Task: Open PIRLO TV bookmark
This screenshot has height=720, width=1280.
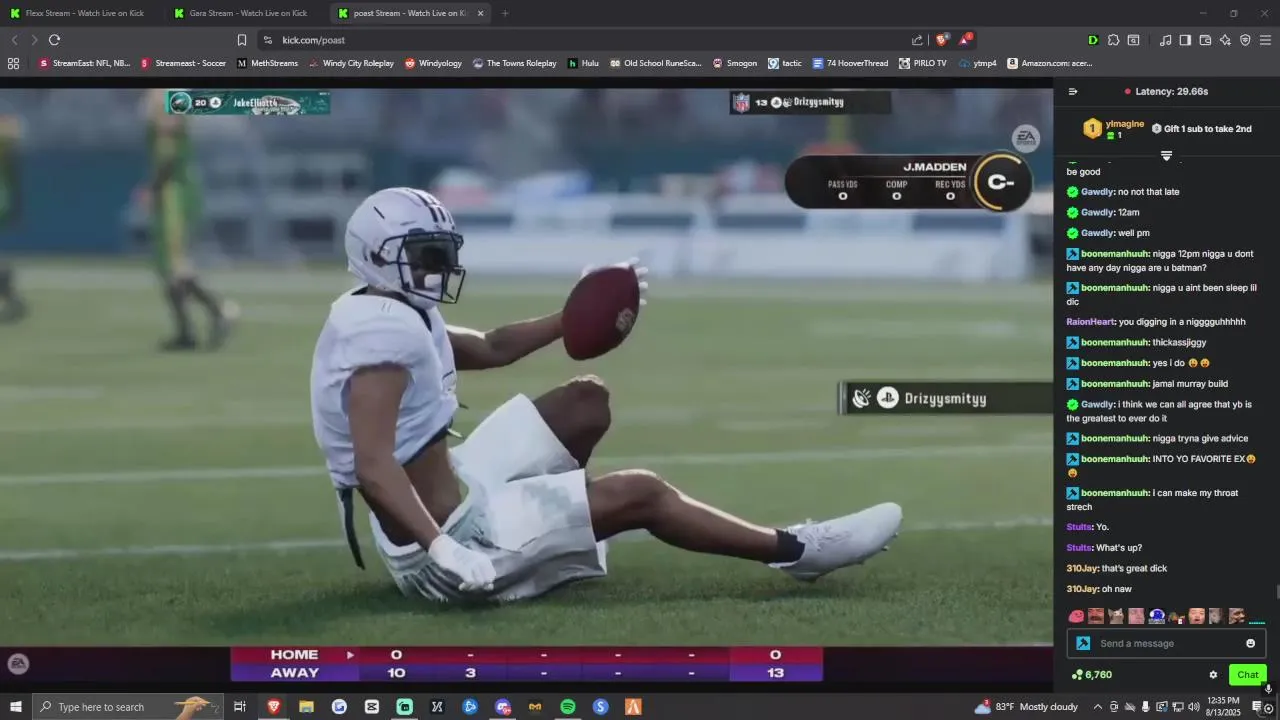Action: [x=922, y=63]
